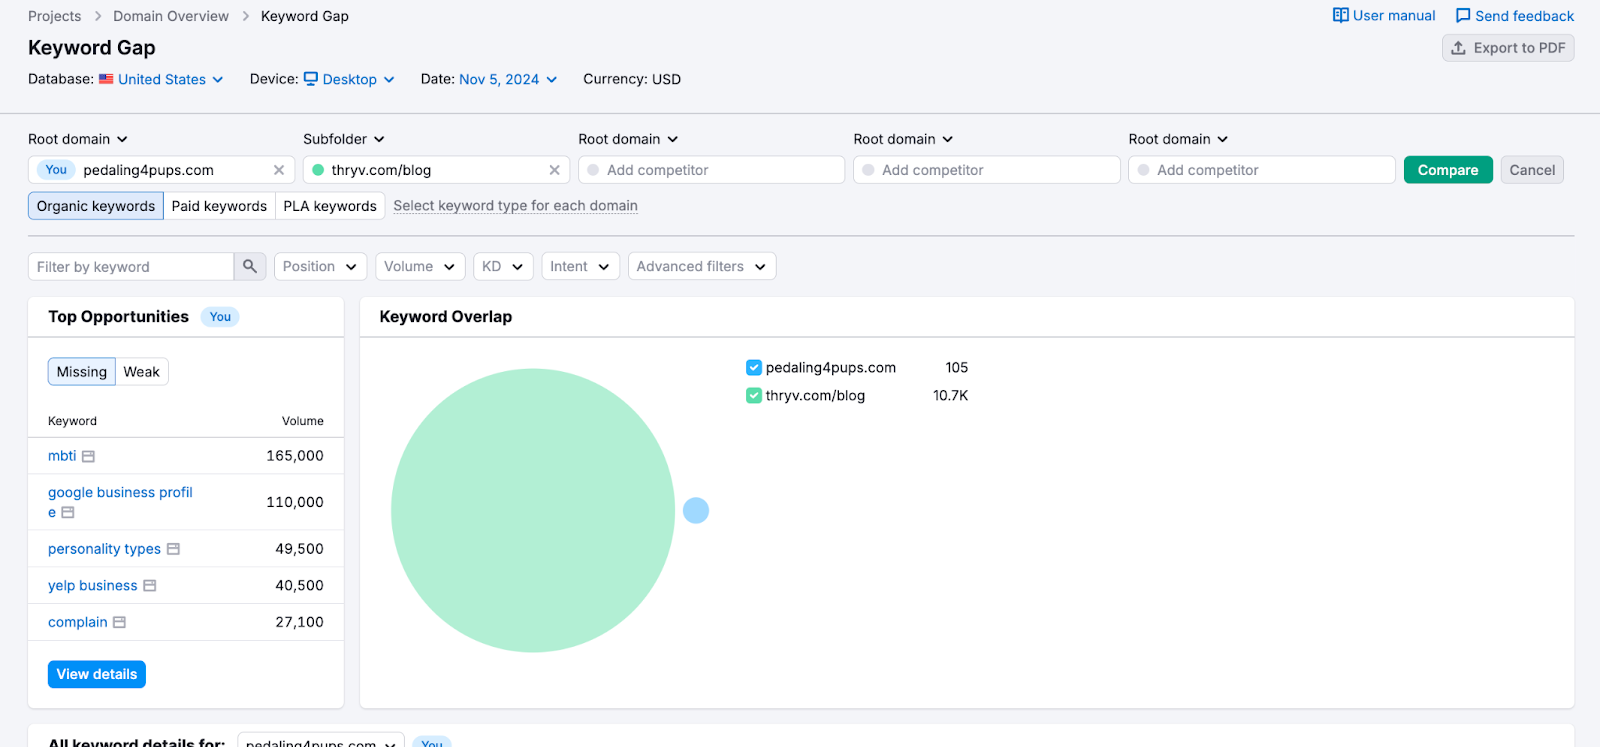Remove pedaling4pups.com with its X icon
1600x747 pixels.
pyautogui.click(x=279, y=170)
